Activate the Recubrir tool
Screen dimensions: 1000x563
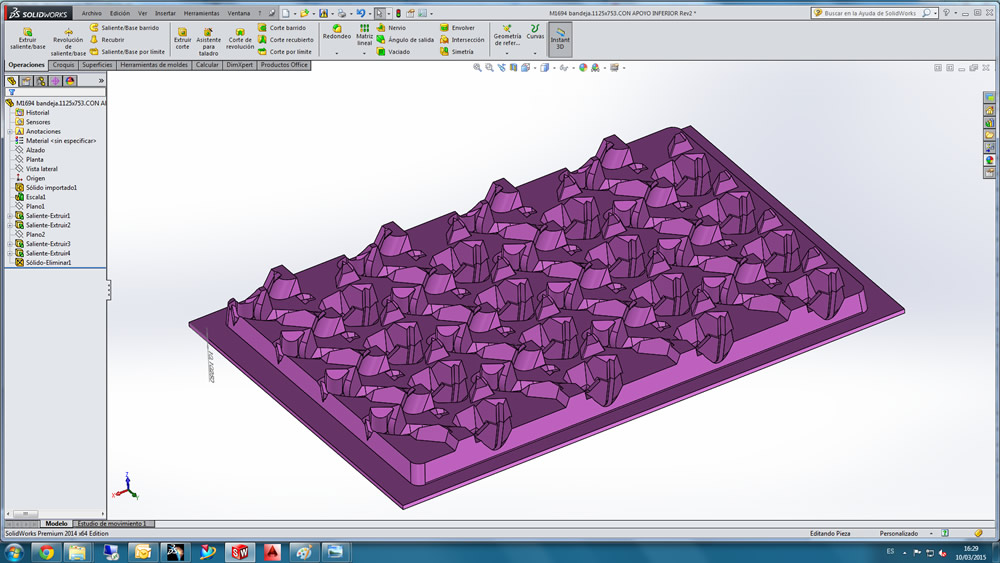(x=107, y=40)
